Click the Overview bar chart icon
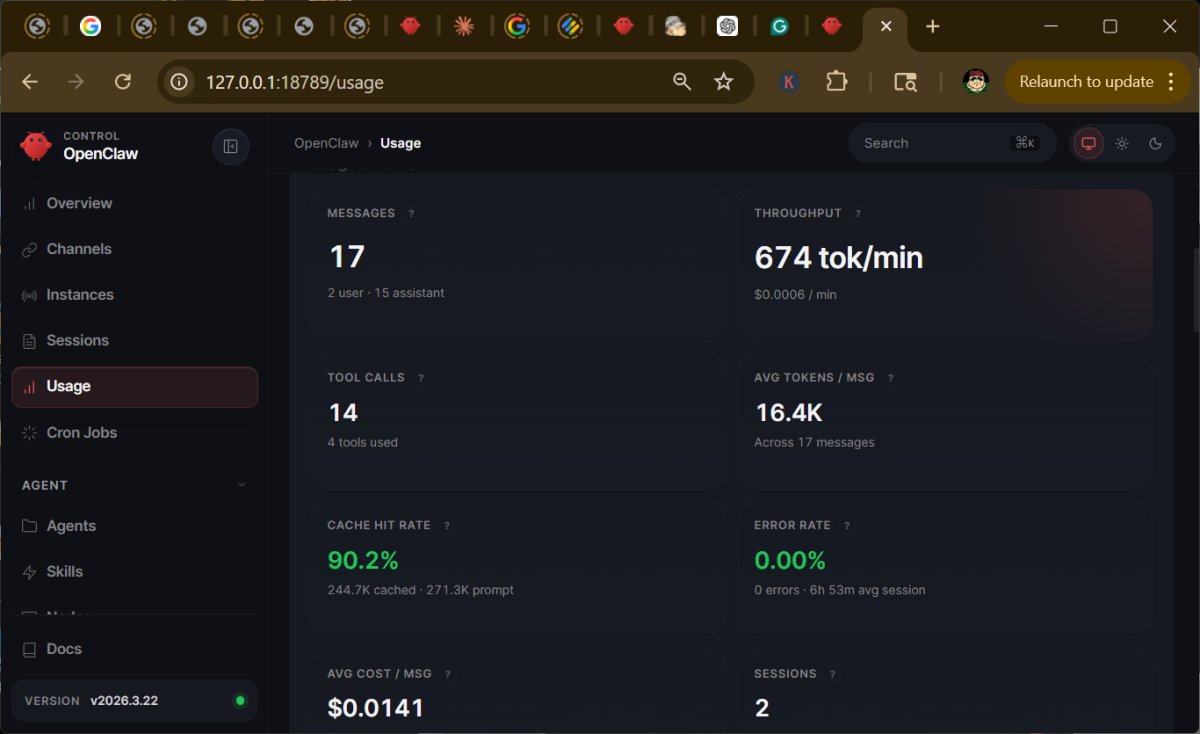1200x734 pixels. pyautogui.click(x=29, y=204)
